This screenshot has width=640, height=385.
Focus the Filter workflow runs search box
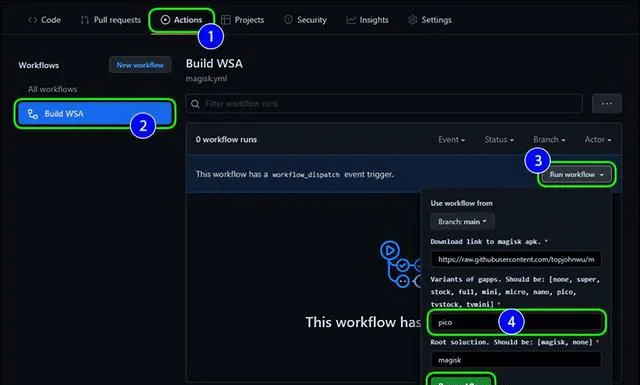tap(384, 104)
